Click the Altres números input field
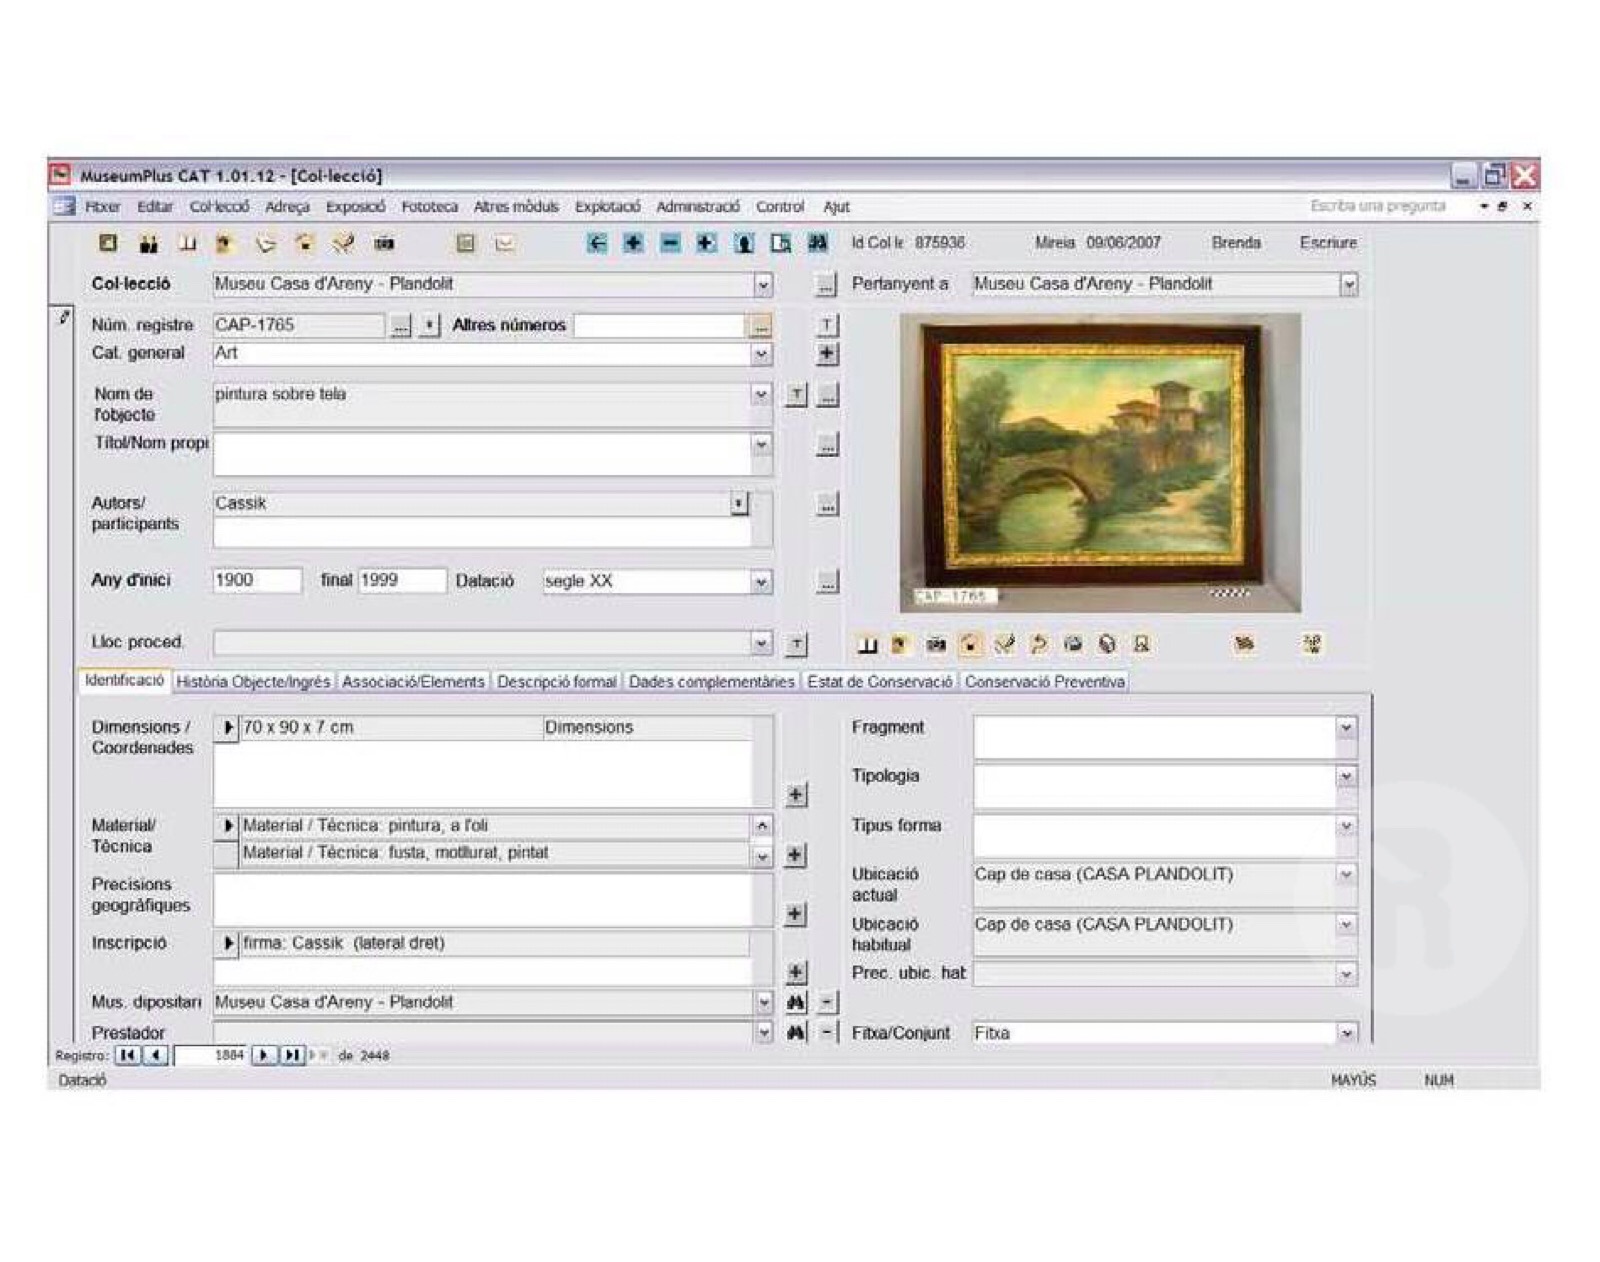Screen dimensions: 1600x1262 660,326
